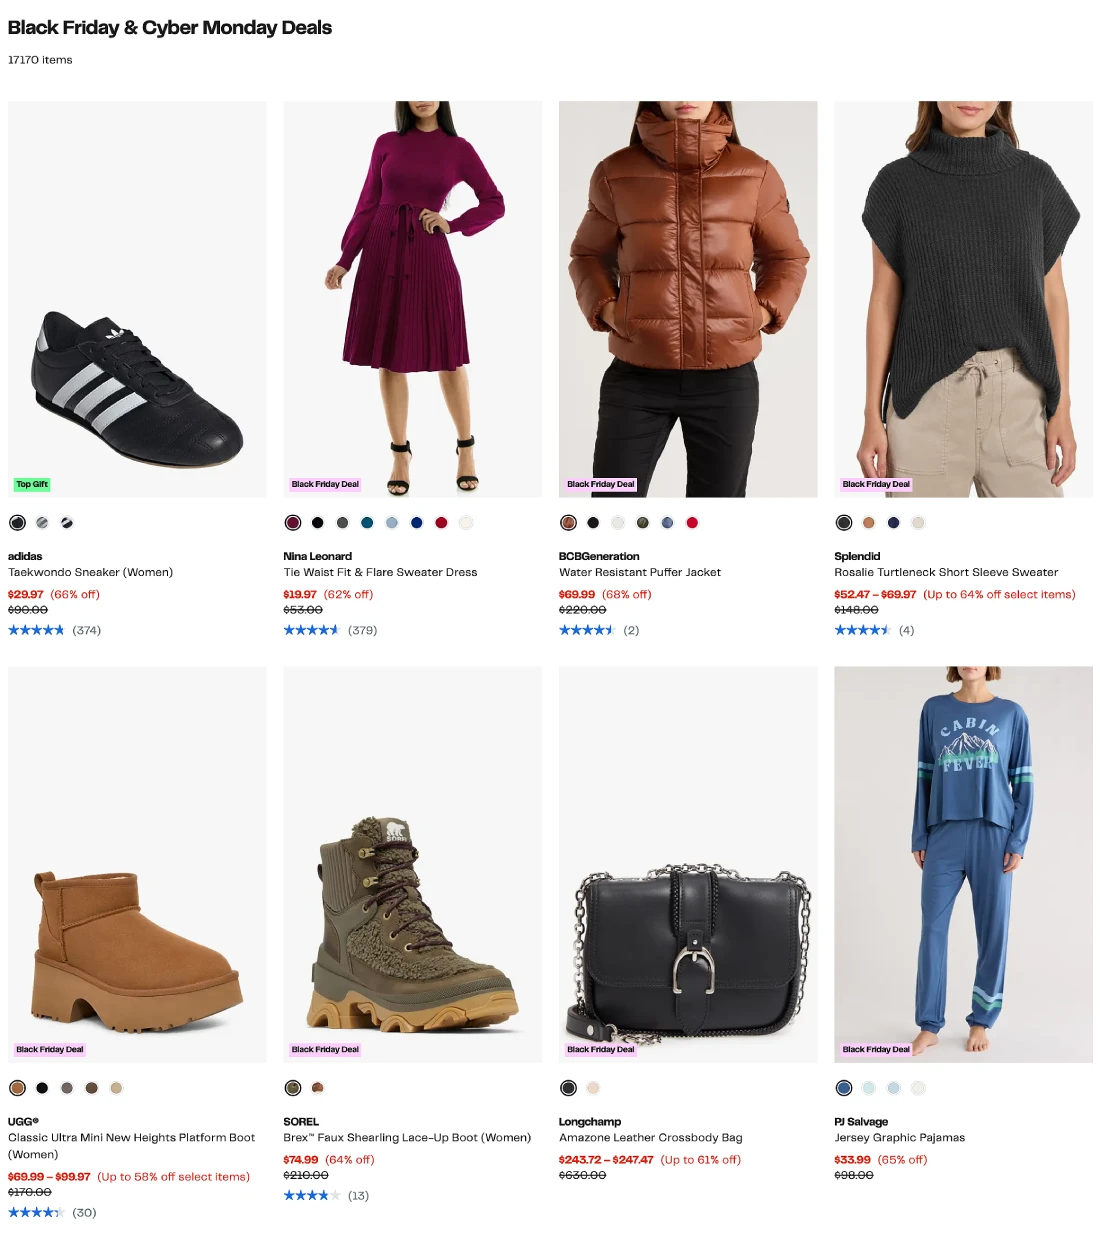Open the brown puffer jacket photo

(688, 299)
